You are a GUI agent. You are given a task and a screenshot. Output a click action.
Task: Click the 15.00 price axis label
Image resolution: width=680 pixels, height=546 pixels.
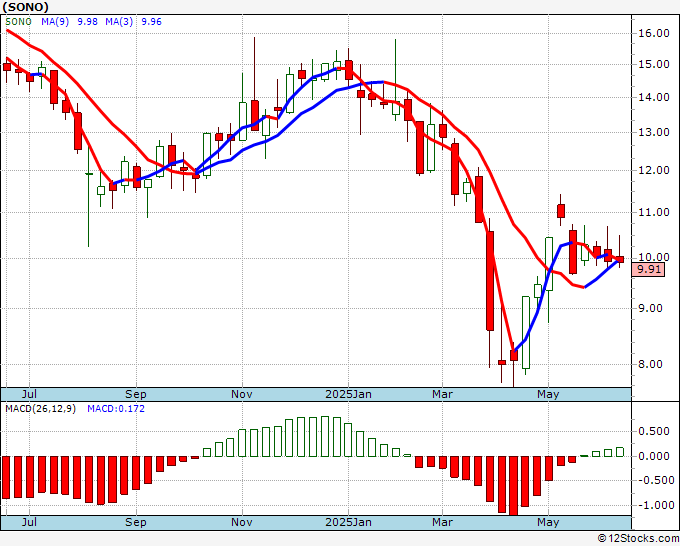pos(654,64)
